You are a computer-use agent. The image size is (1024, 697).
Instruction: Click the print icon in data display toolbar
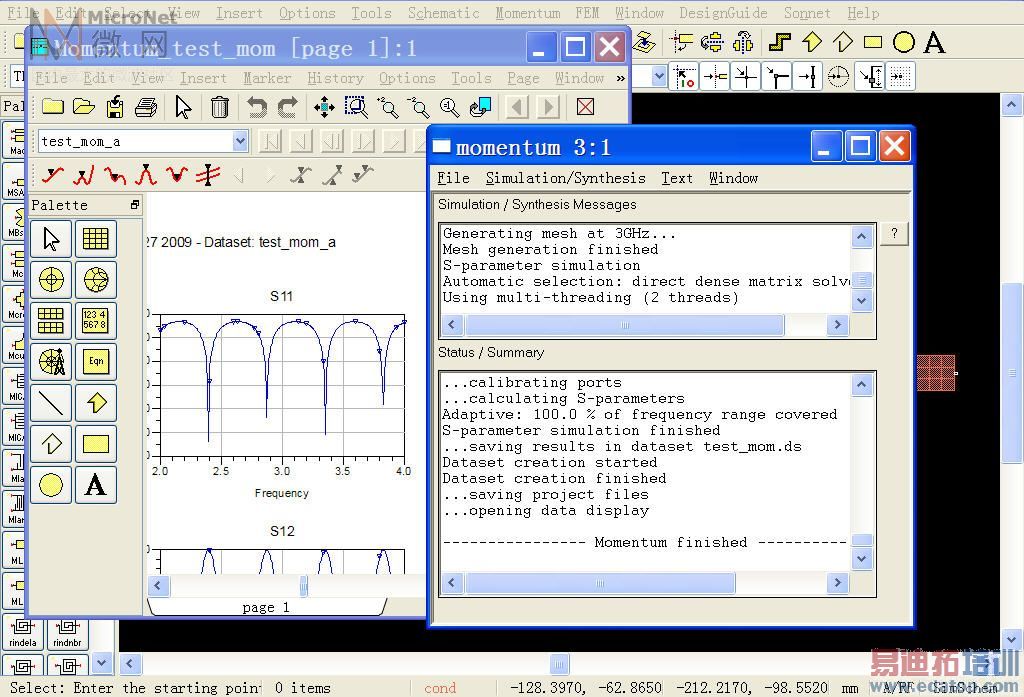pyautogui.click(x=146, y=107)
